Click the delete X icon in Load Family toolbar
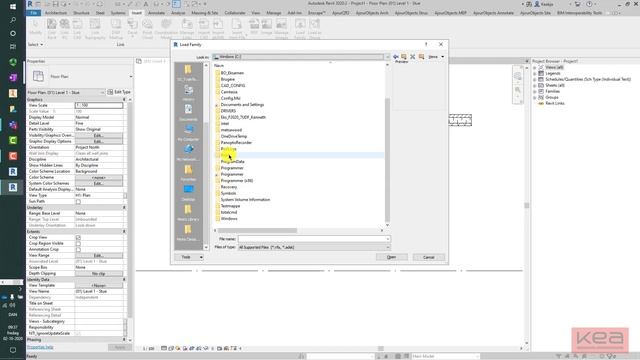 [x=413, y=57]
